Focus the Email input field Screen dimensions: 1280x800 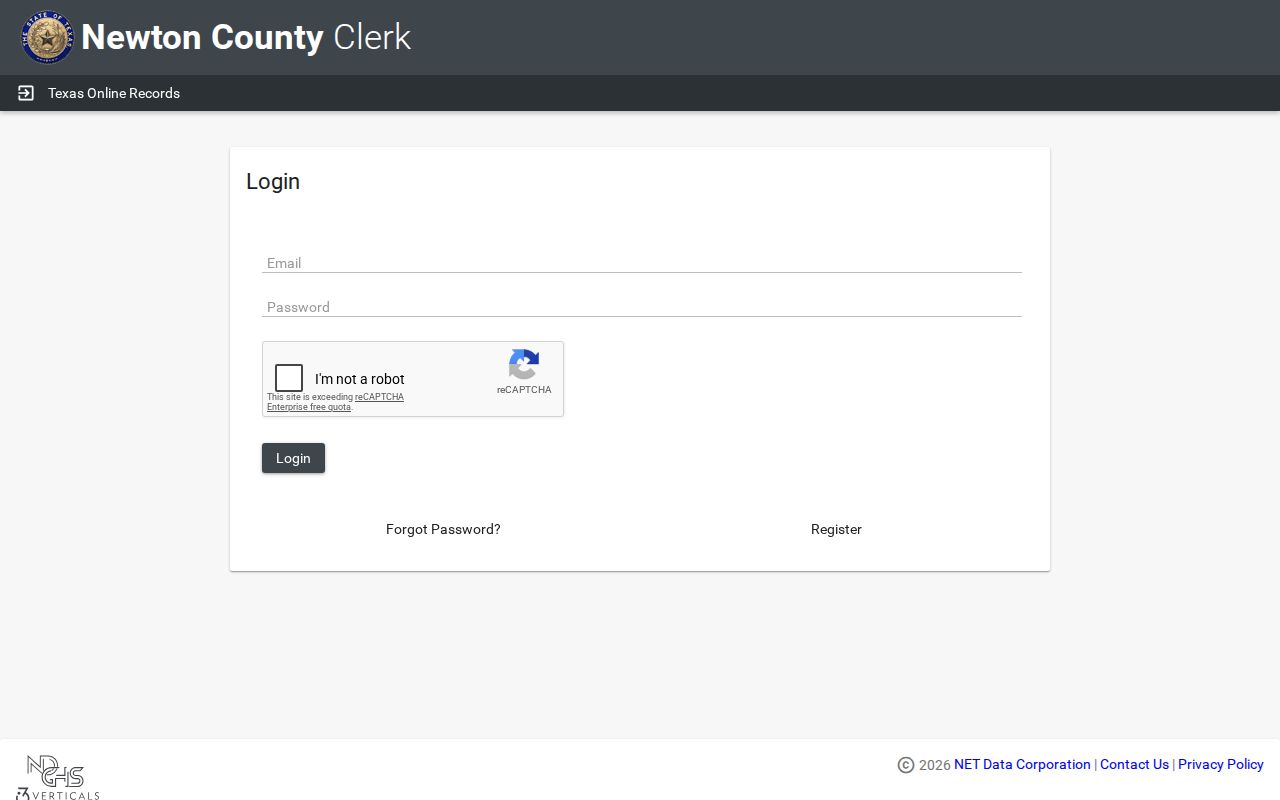coord(642,262)
